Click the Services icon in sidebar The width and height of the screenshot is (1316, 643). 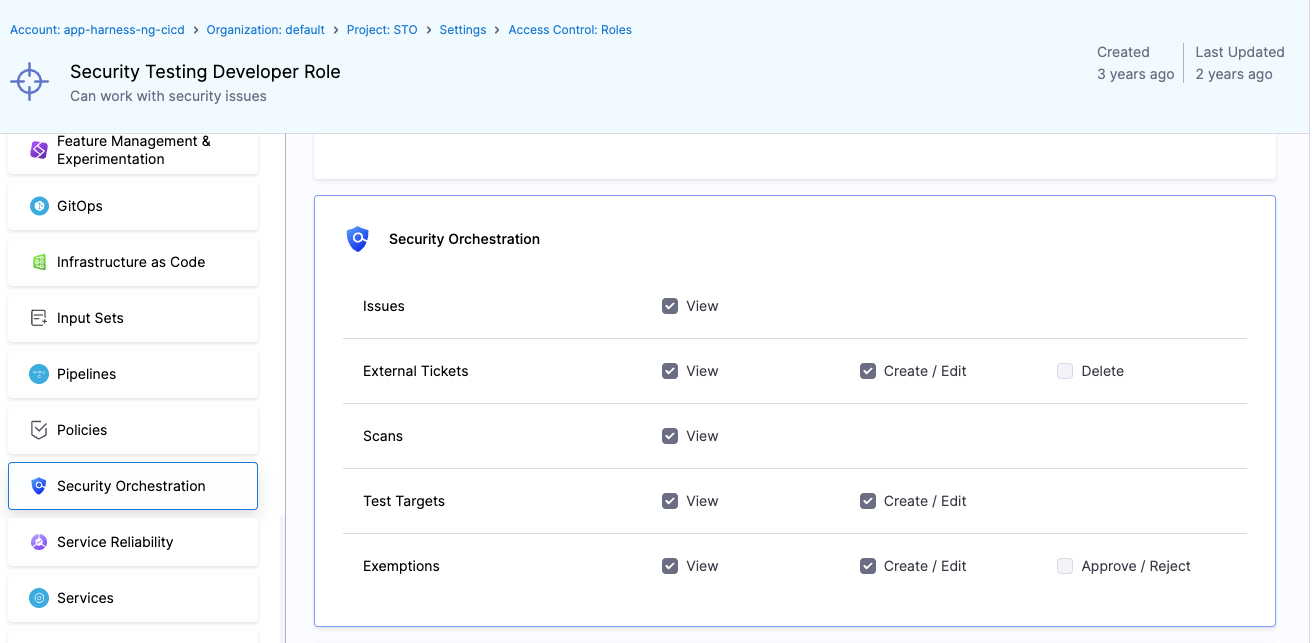(x=39, y=598)
